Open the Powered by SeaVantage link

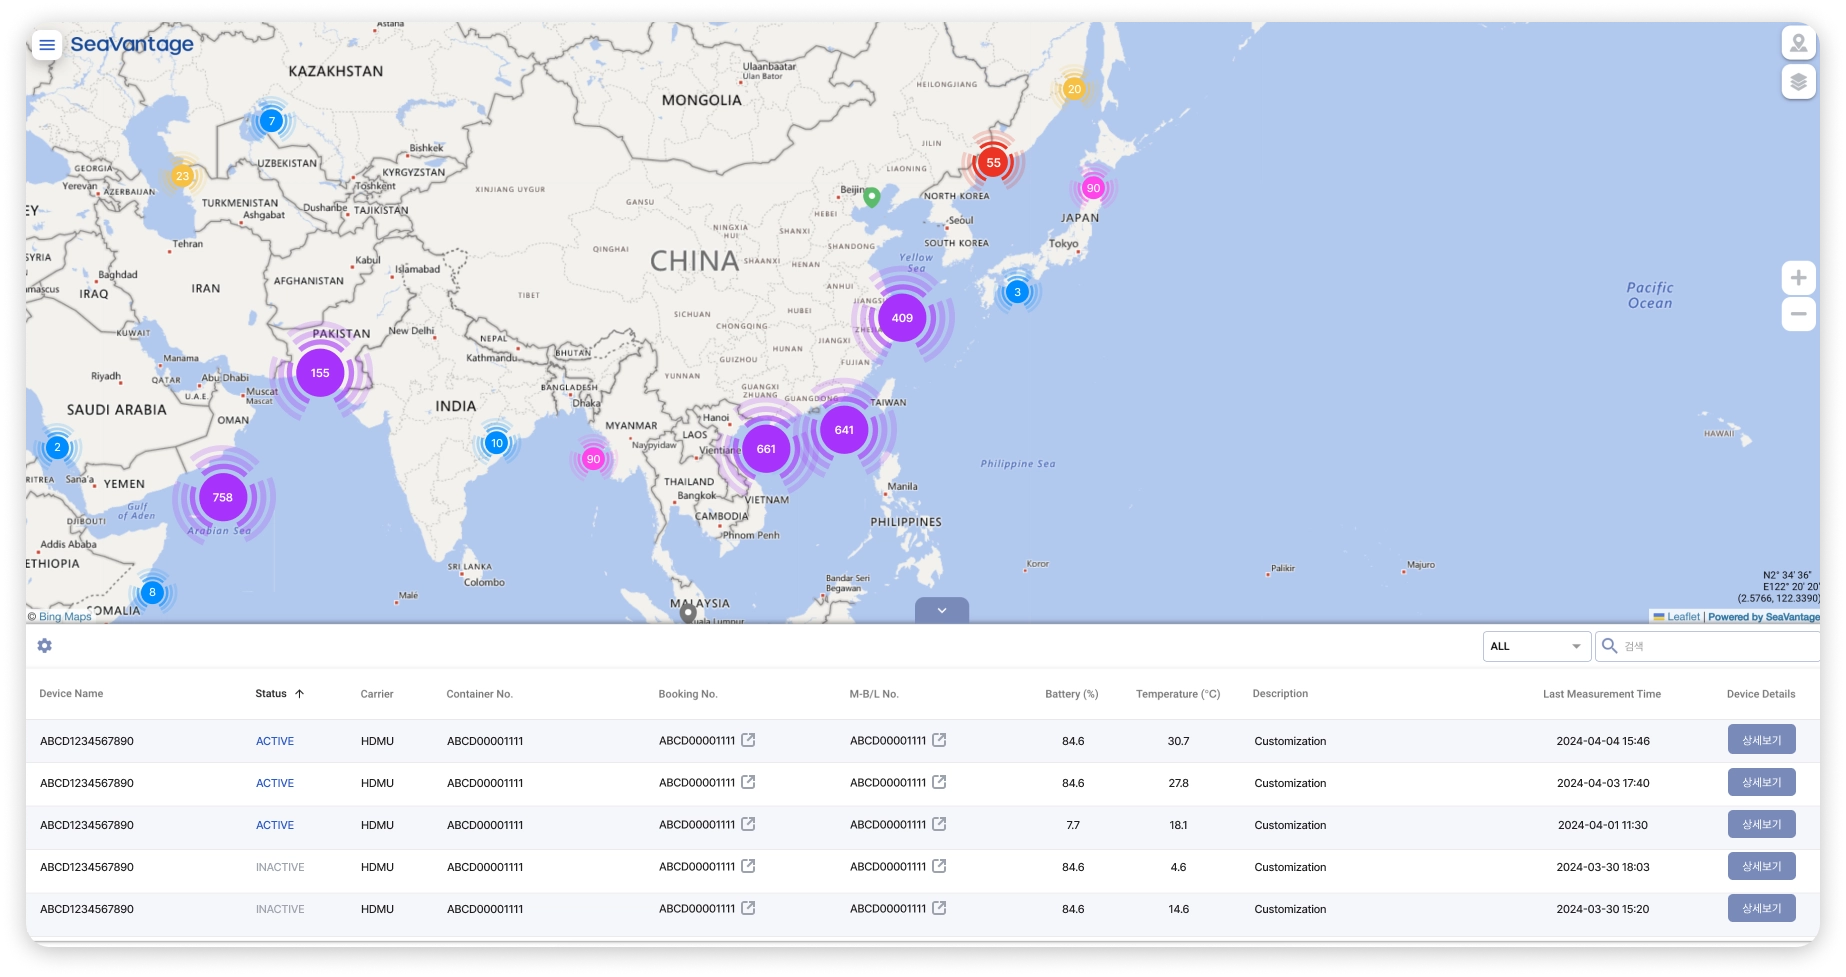click(x=1764, y=617)
